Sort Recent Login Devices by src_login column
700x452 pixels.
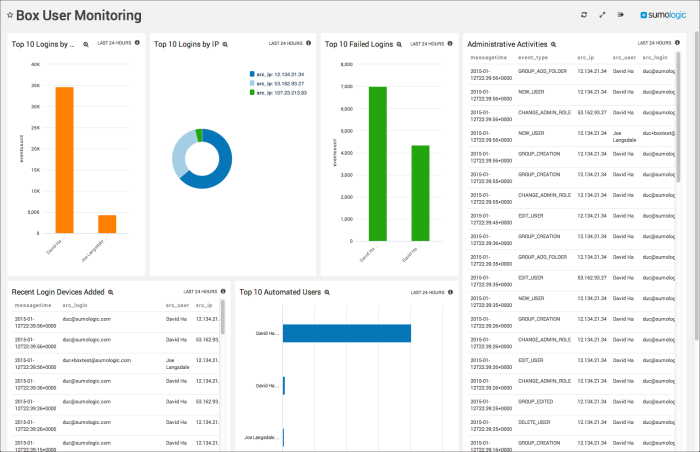(x=76, y=305)
